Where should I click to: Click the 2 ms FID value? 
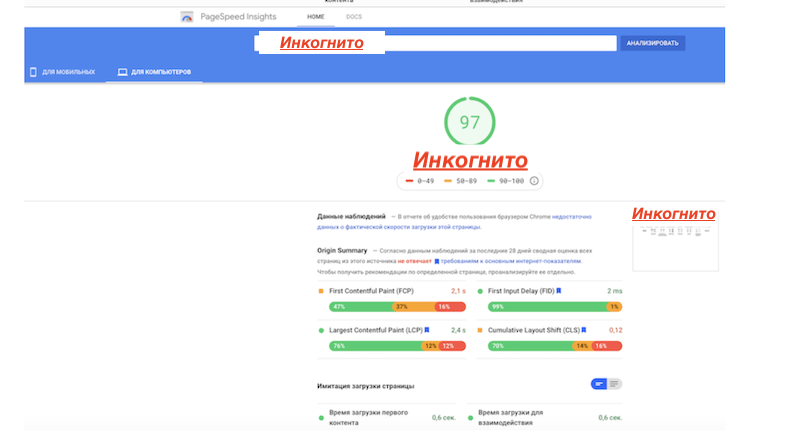[x=614, y=291]
